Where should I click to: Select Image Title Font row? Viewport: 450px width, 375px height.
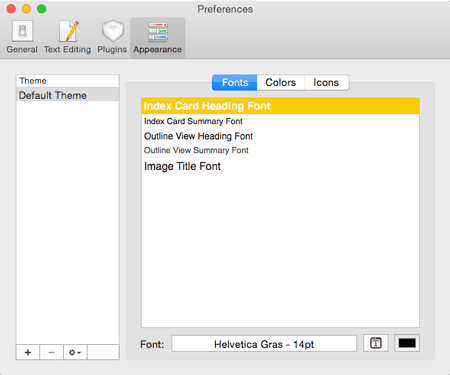(280, 166)
